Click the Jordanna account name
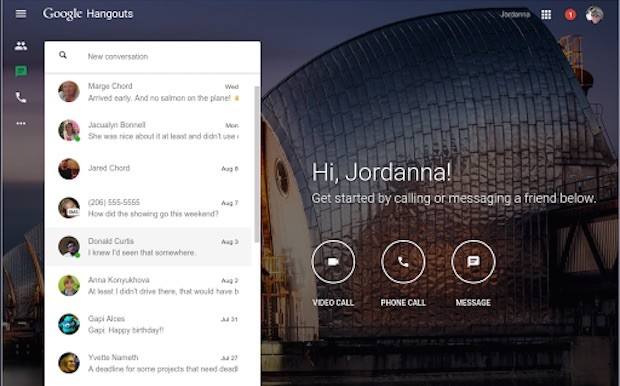This screenshot has height=386, width=620. click(515, 15)
